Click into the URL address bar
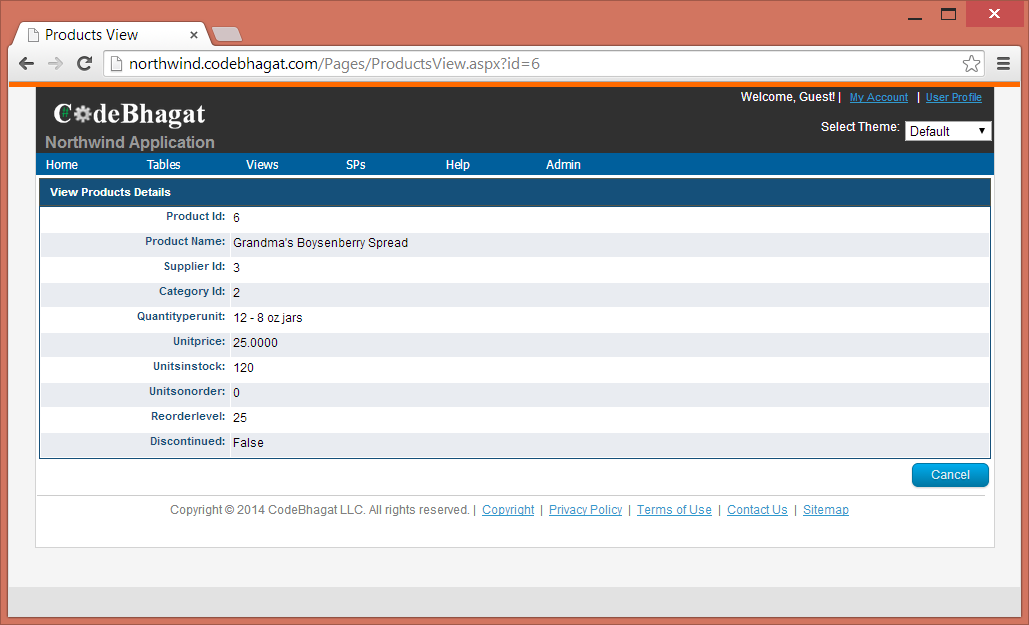The height and width of the screenshot is (625, 1029). click(x=540, y=64)
